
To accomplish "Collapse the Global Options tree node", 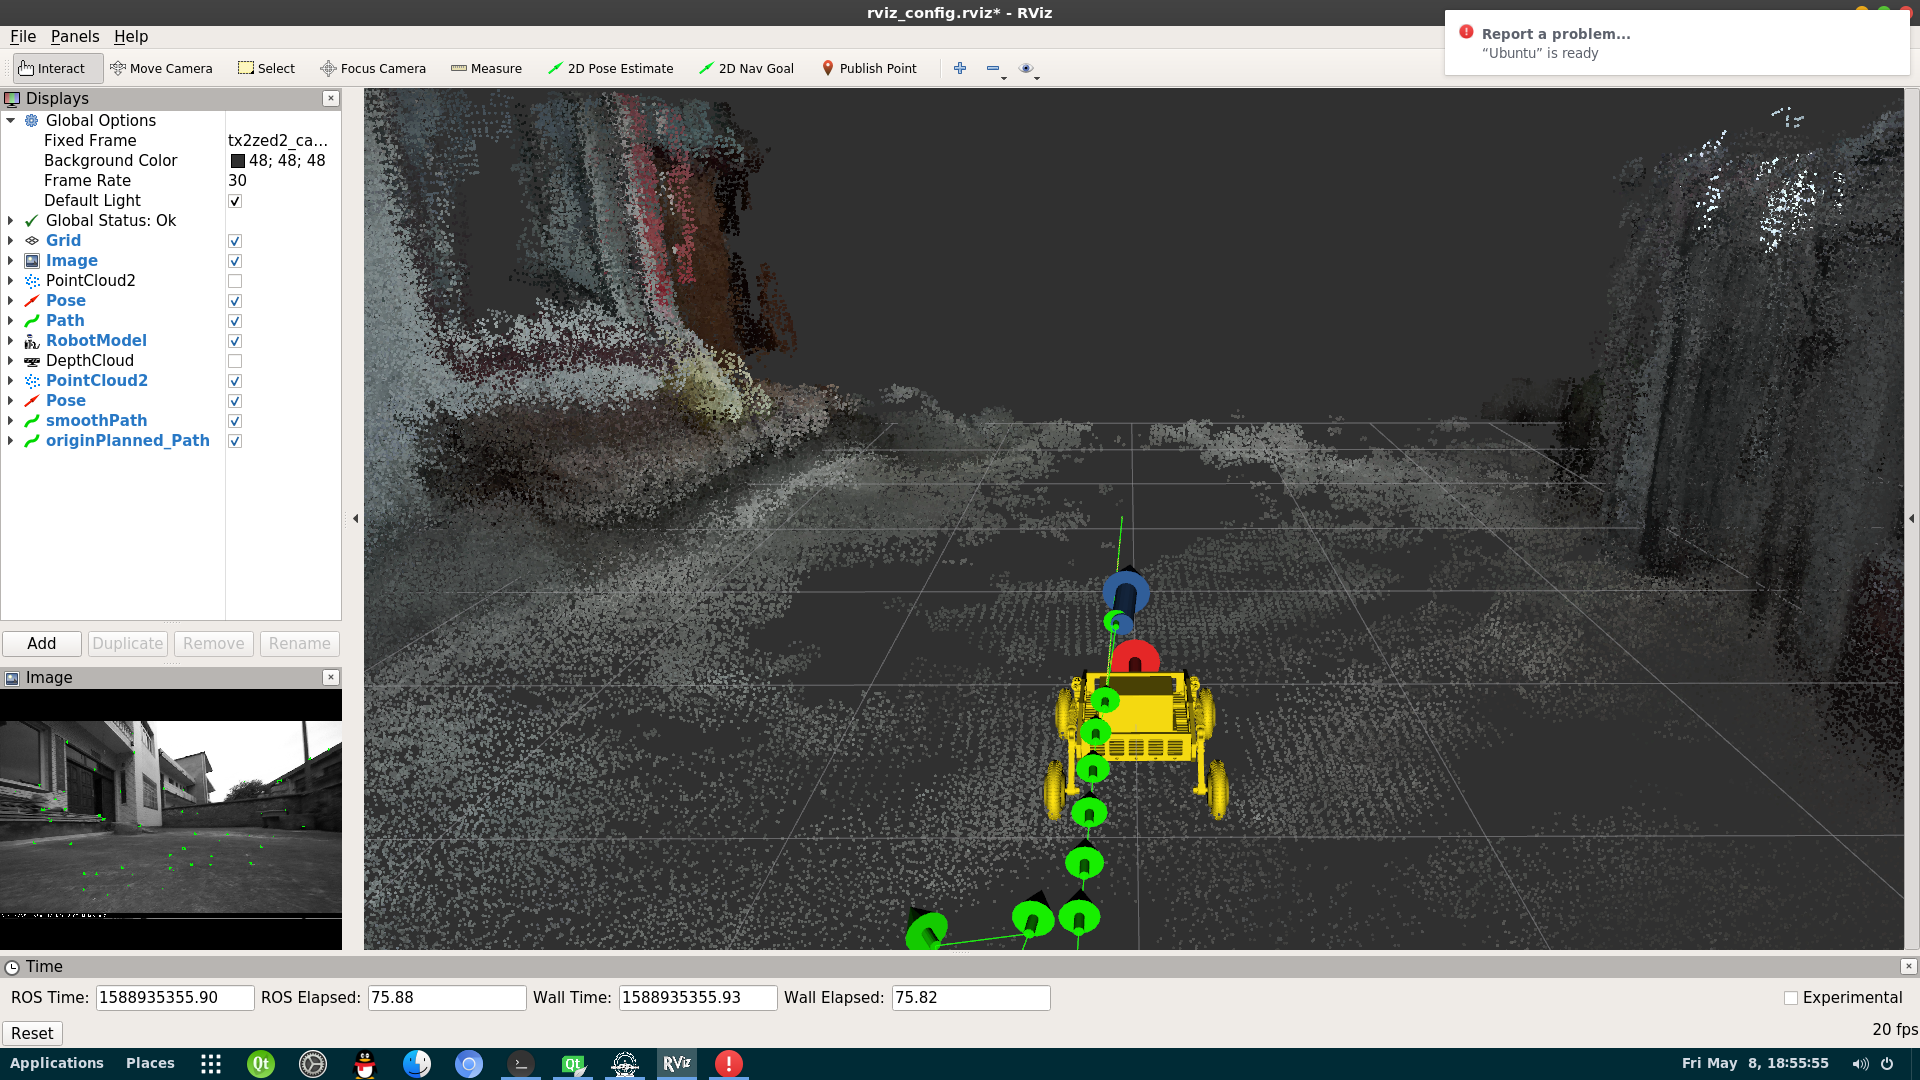I will (x=11, y=120).
